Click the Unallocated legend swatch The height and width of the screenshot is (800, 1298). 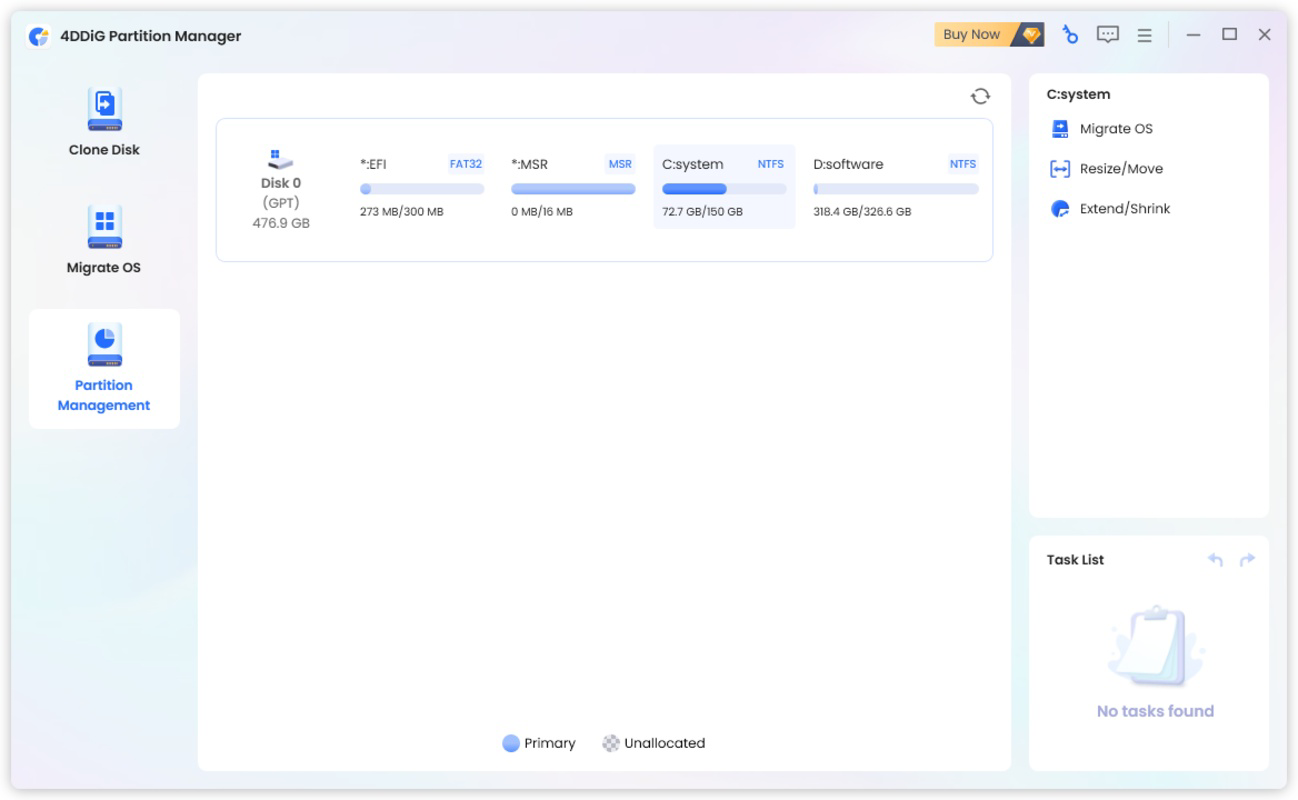[611, 743]
